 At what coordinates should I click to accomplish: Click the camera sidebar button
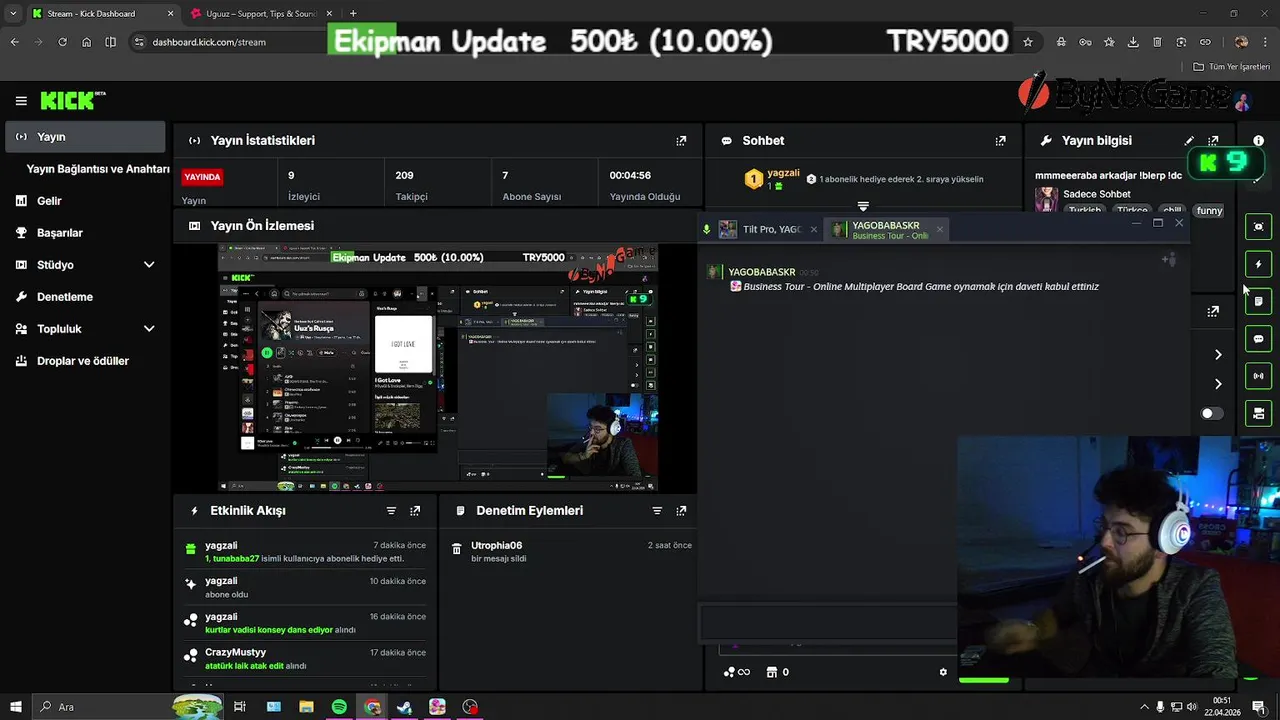1258,413
